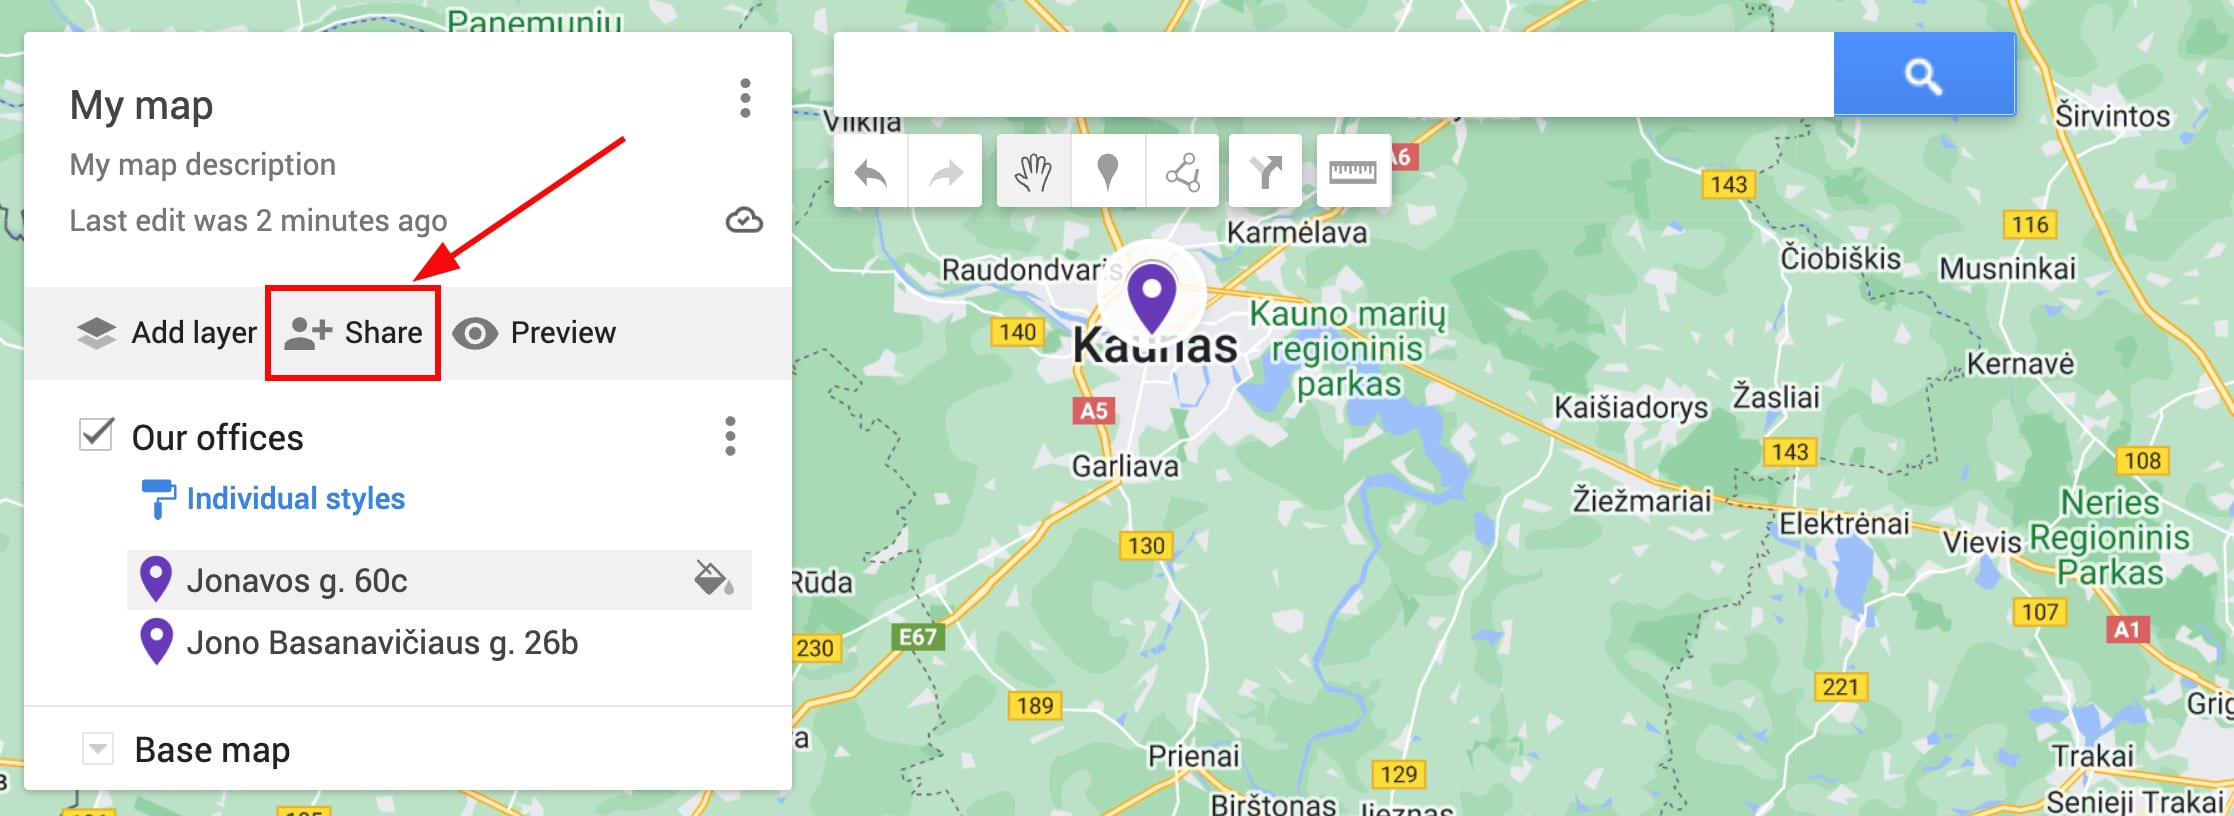Click inside the map search field
This screenshot has height=816, width=2234.
click(x=1334, y=75)
